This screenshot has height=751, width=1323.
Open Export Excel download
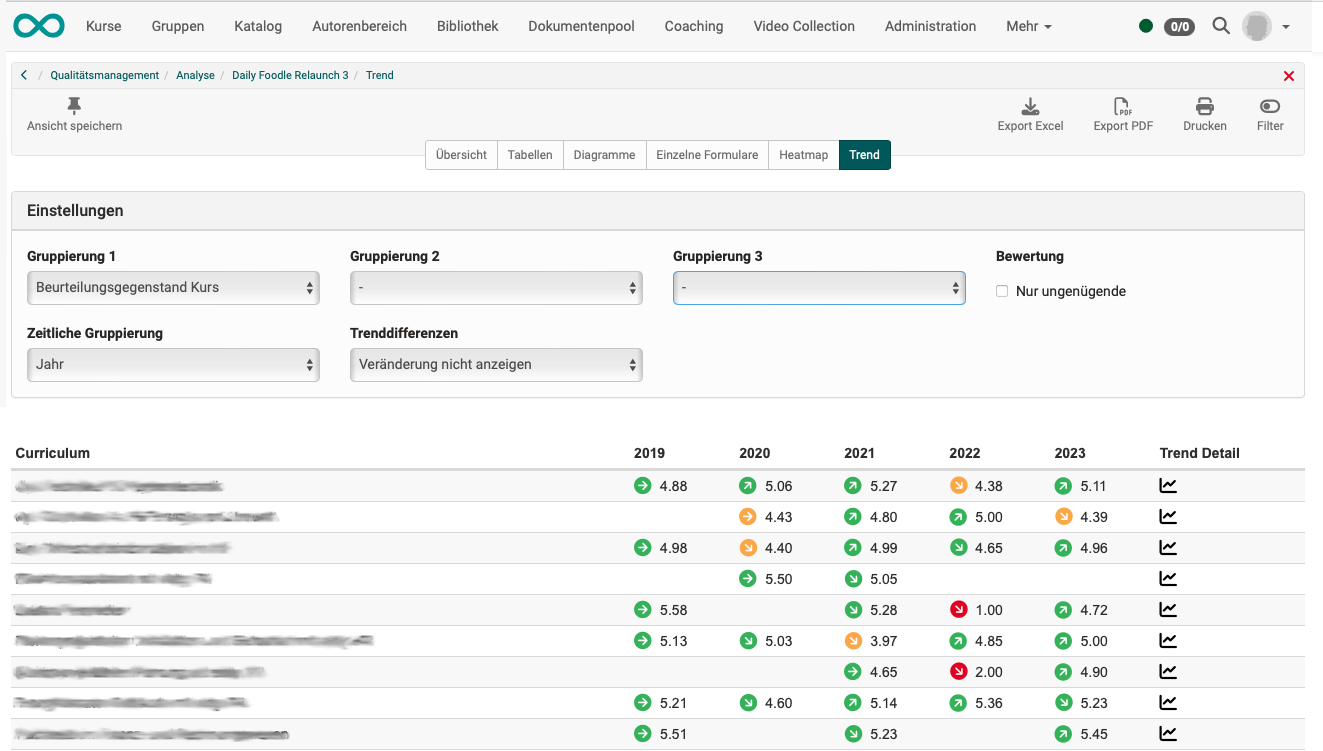1029,113
